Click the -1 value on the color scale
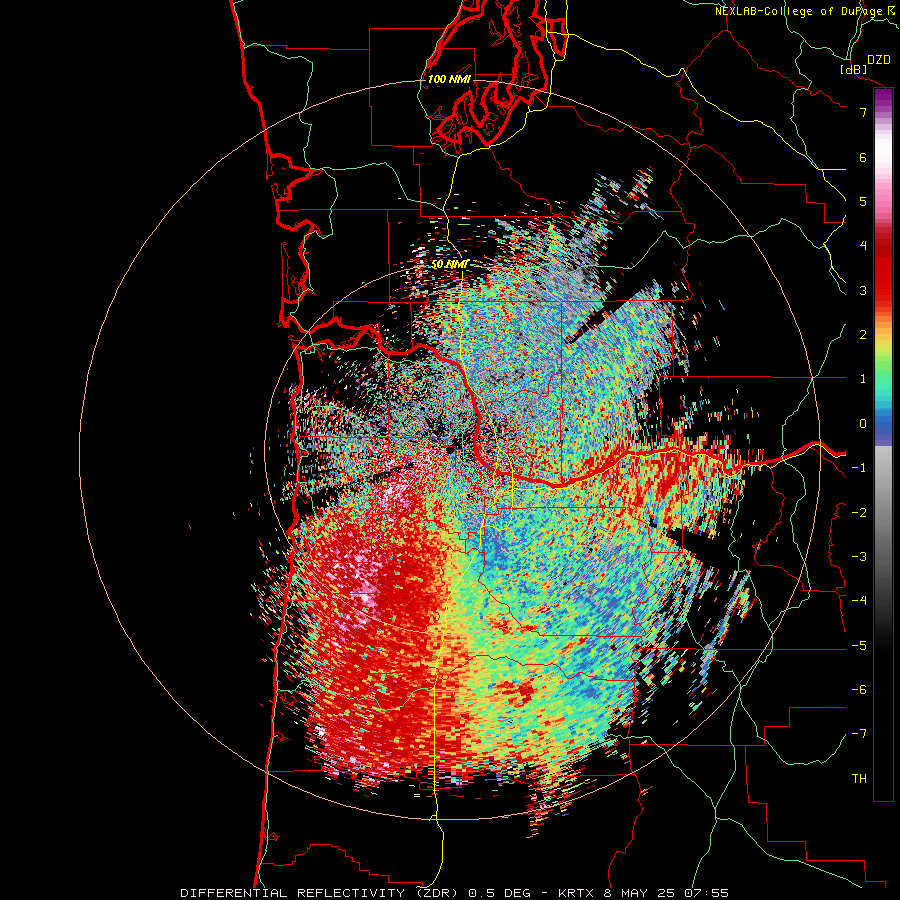Image resolution: width=900 pixels, height=900 pixels. pyautogui.click(x=859, y=468)
